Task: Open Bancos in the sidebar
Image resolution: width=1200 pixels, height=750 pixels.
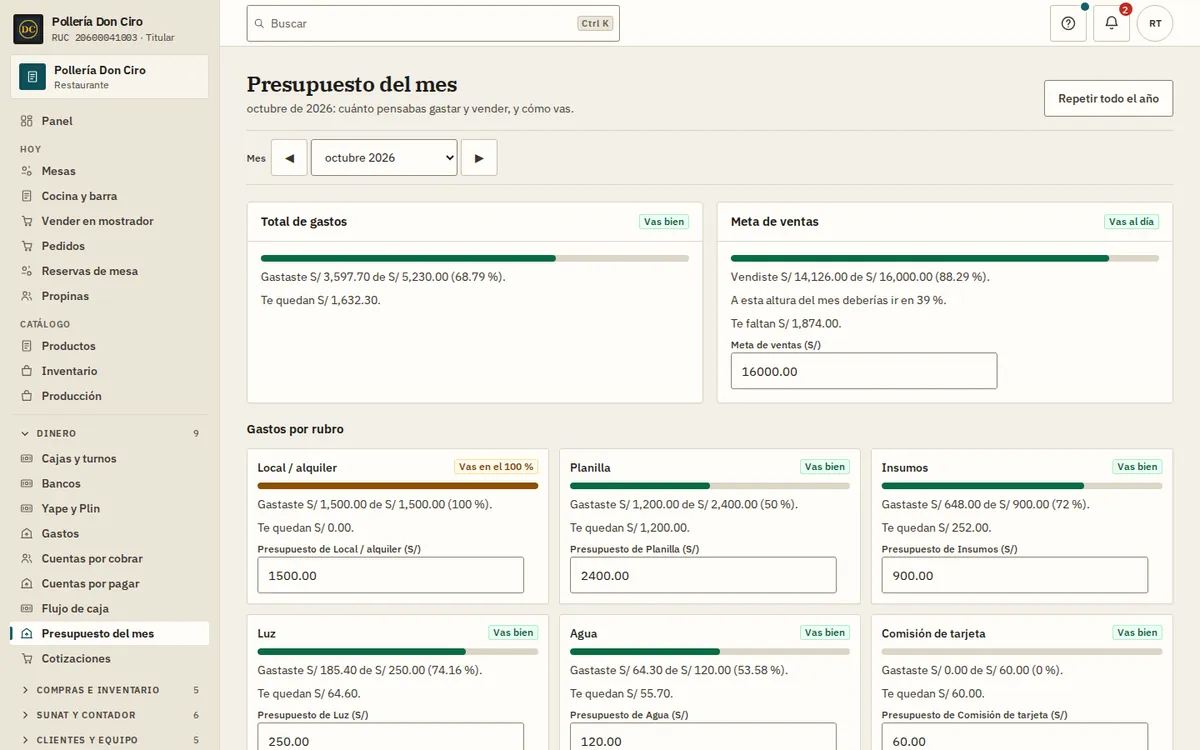Action: [x=110, y=484]
